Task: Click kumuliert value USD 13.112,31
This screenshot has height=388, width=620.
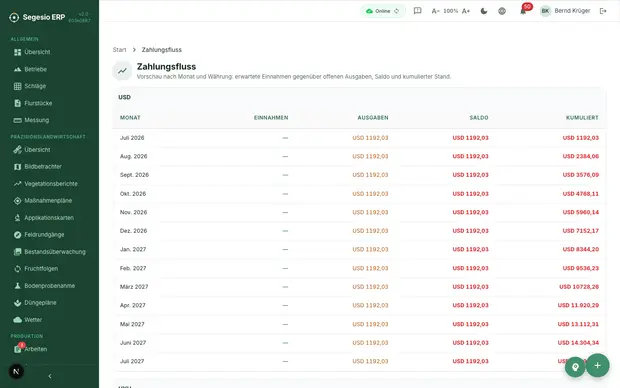Action: [x=578, y=324]
